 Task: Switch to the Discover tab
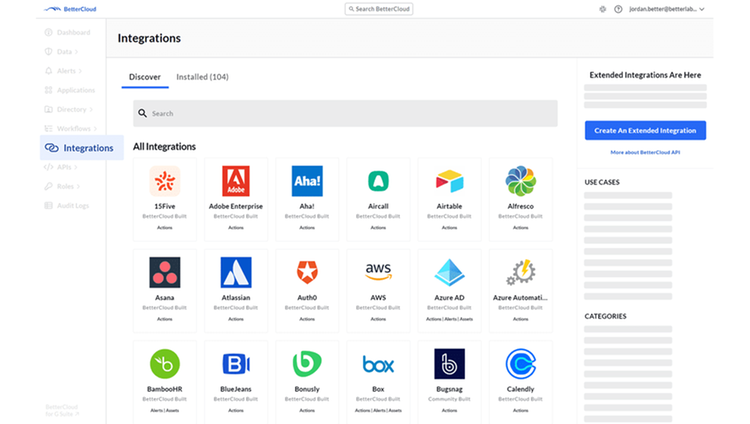[x=145, y=77]
